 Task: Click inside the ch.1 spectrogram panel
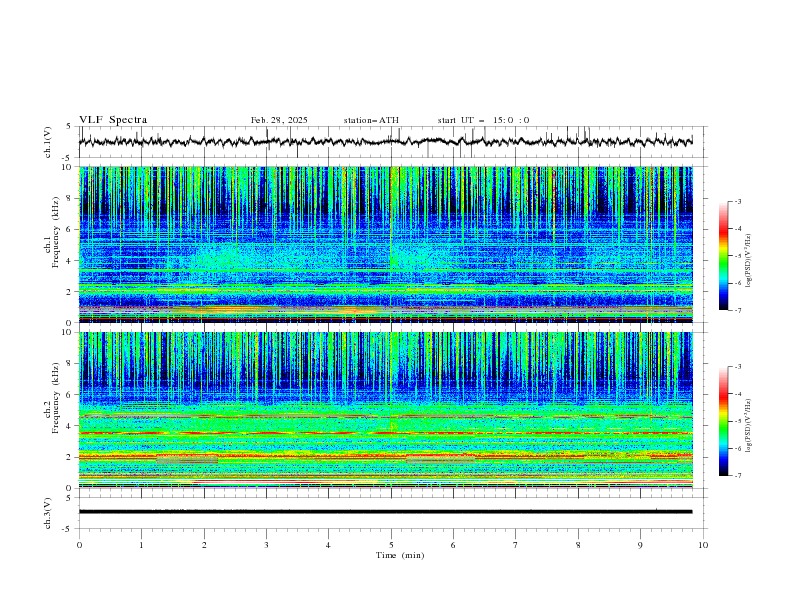click(x=386, y=244)
